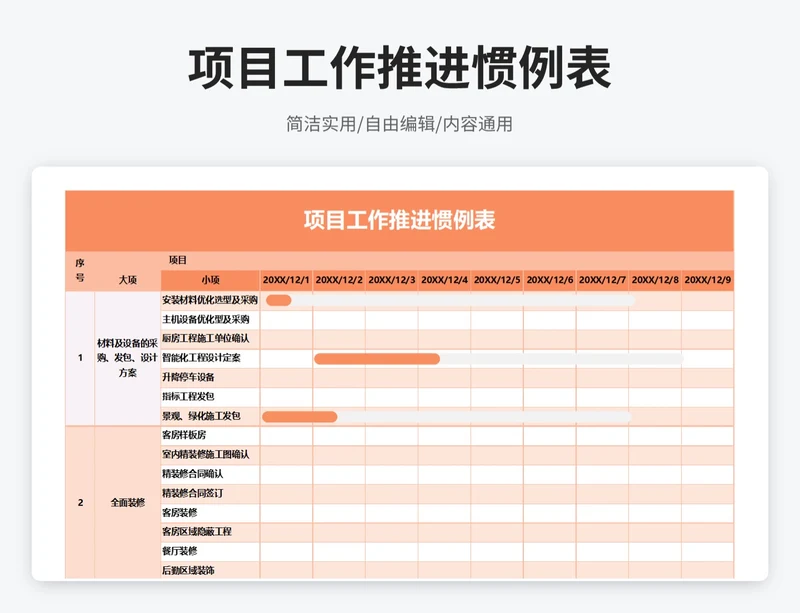Viewport: 800px width, 613px height.
Task: Select the 20XX/12/4 date column header
Action: coord(444,280)
